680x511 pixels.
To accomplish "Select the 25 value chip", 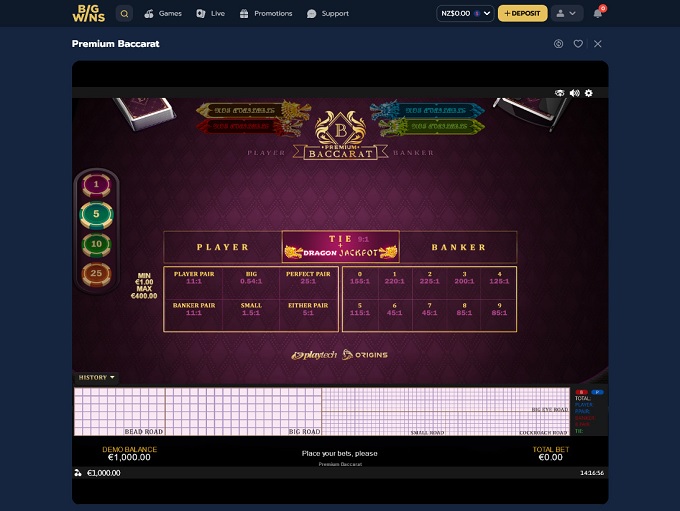I will (x=96, y=272).
